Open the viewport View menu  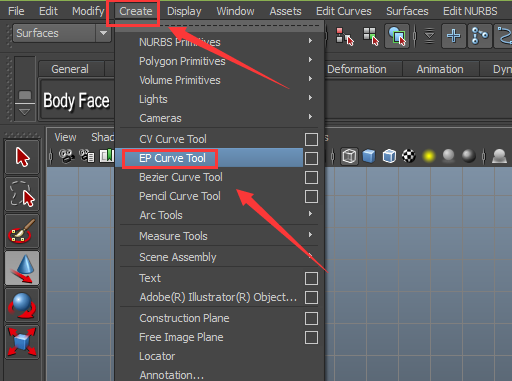(x=65, y=137)
